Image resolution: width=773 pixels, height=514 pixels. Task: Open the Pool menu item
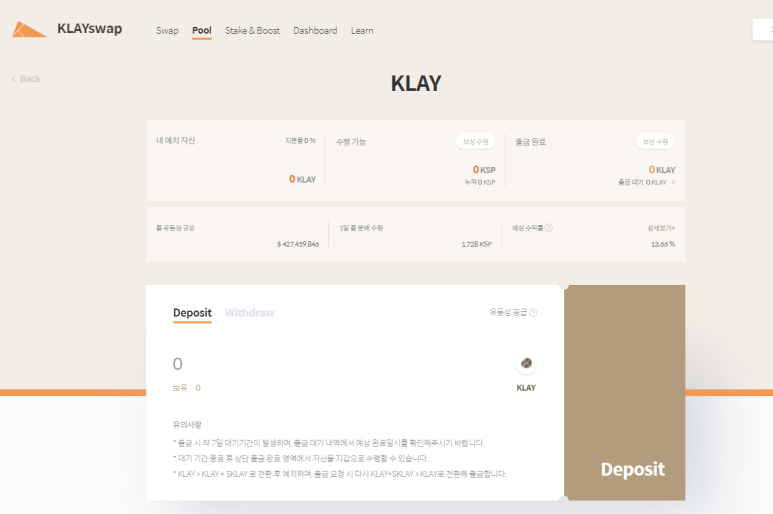[202, 31]
